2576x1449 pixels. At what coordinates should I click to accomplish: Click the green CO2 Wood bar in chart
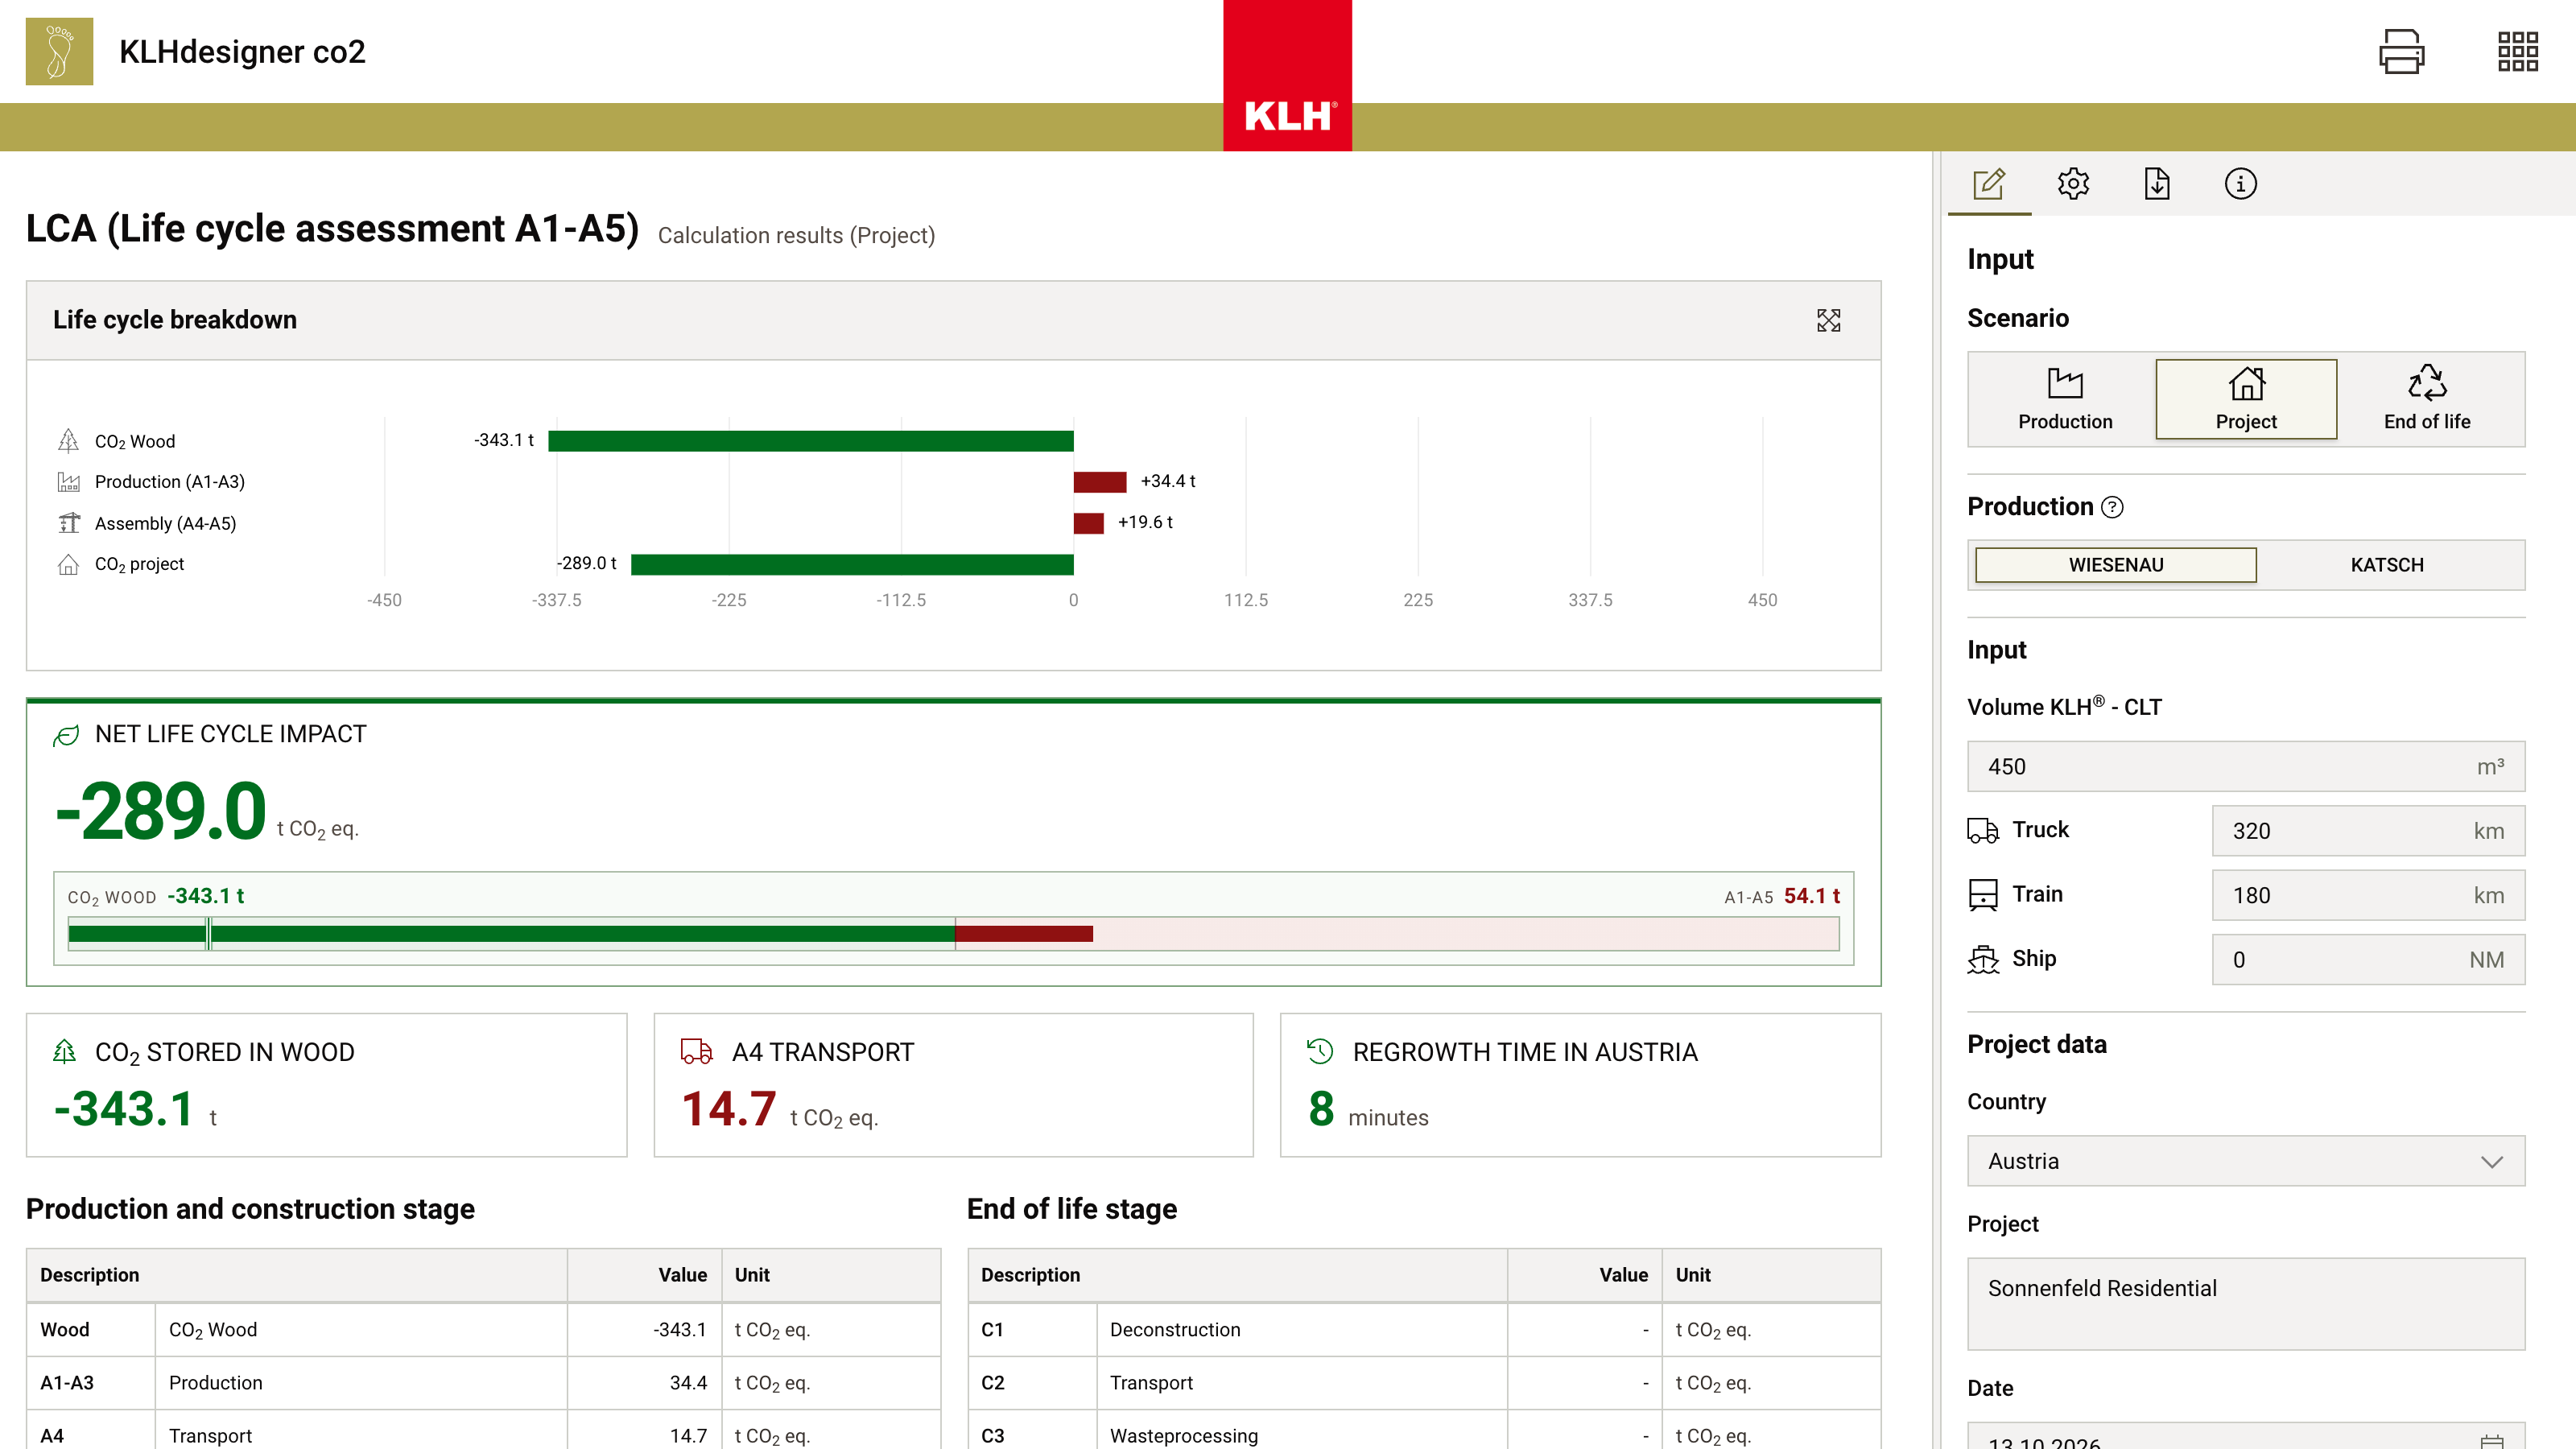[x=811, y=441]
